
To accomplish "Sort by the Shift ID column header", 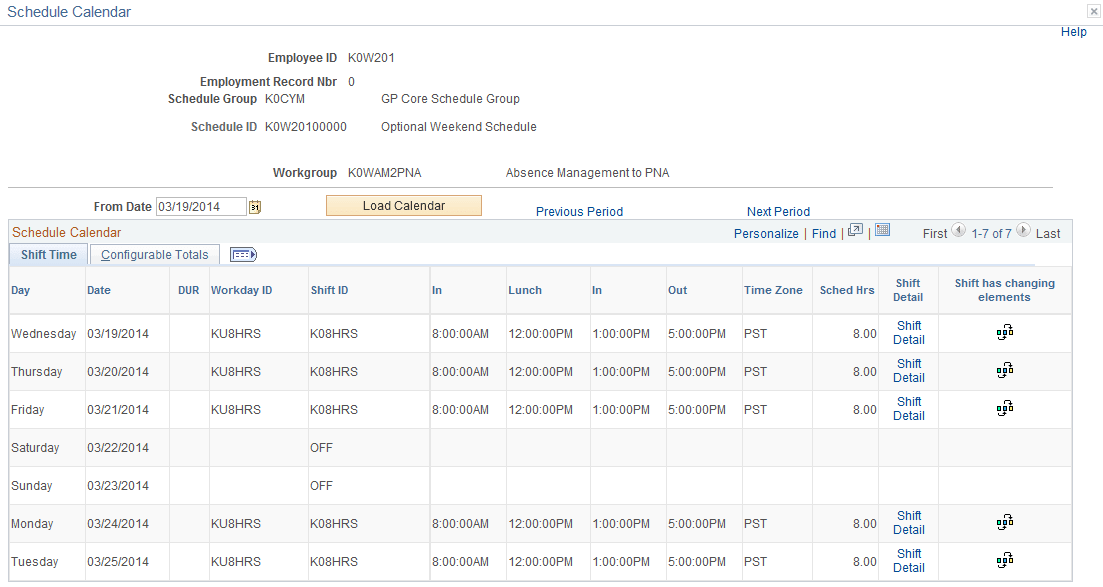I will (x=329, y=290).
